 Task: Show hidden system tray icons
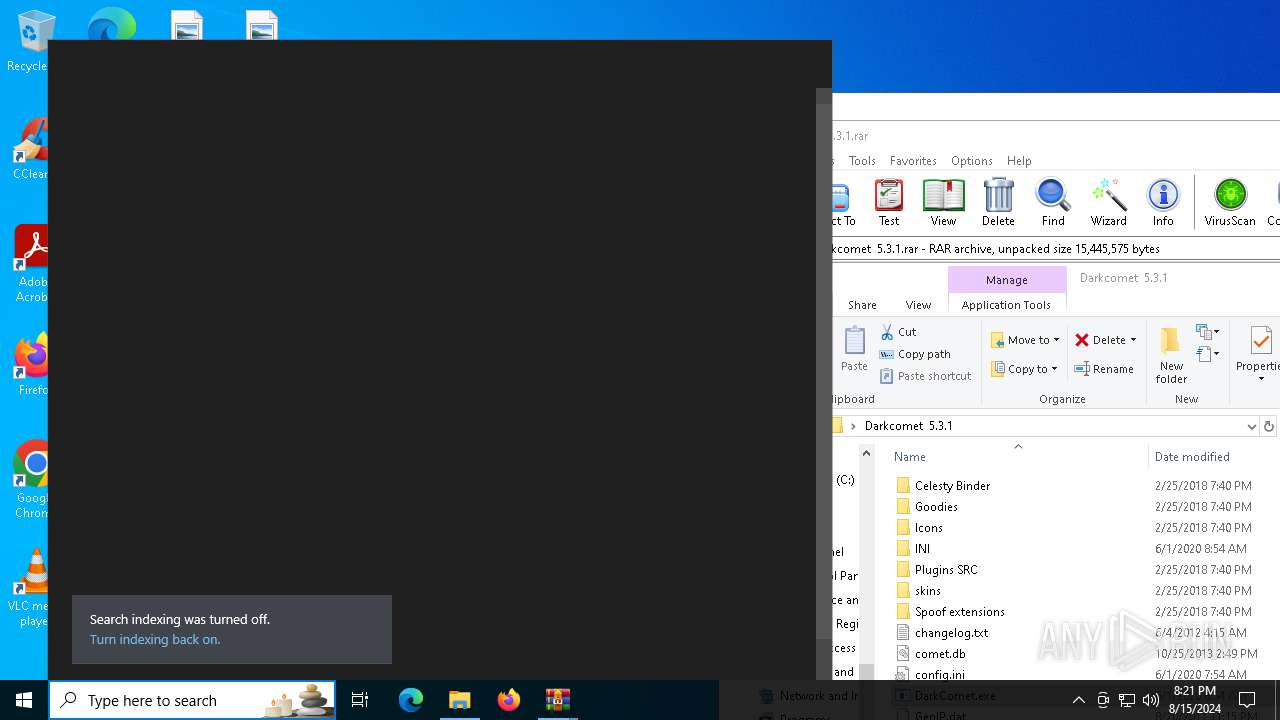[x=1078, y=700]
